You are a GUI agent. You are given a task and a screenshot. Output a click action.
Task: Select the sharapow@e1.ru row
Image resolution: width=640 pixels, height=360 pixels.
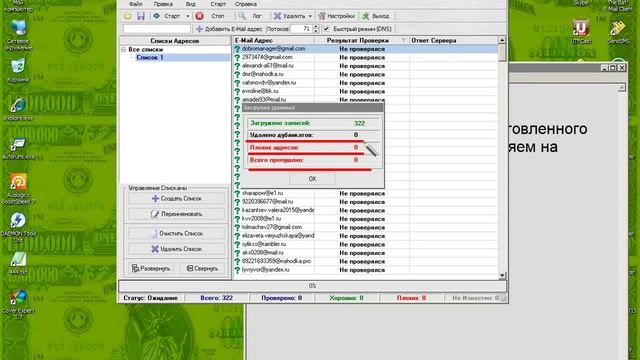coord(366,193)
